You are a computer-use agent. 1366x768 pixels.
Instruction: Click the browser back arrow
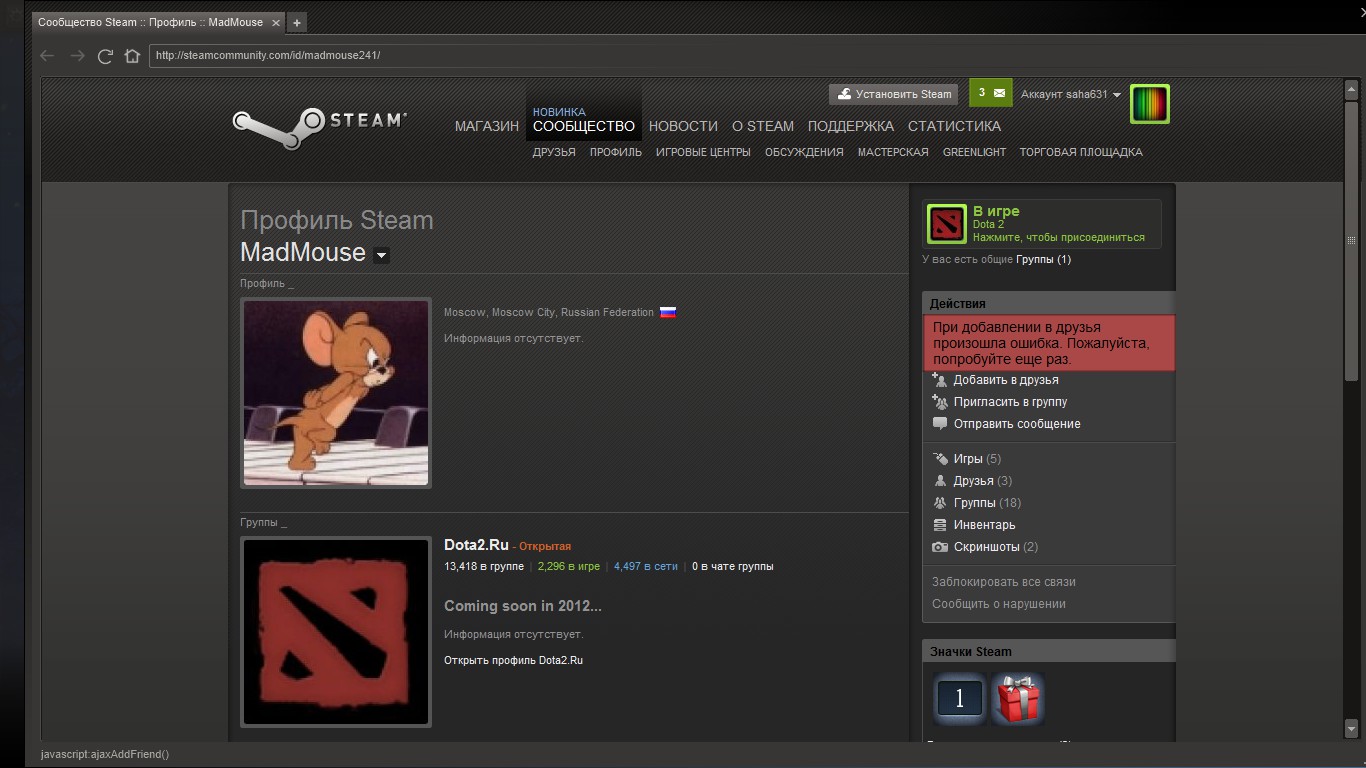tap(47, 56)
